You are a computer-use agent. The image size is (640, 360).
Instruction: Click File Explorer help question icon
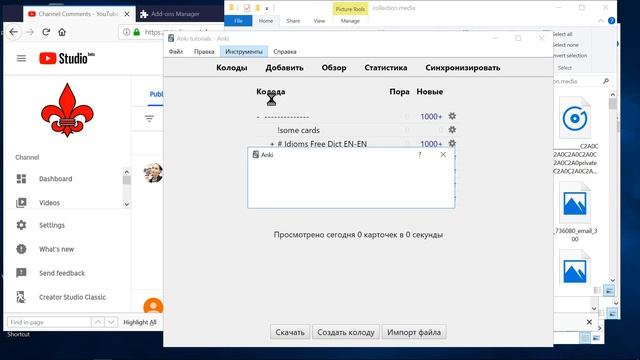pyautogui.click(x=611, y=21)
